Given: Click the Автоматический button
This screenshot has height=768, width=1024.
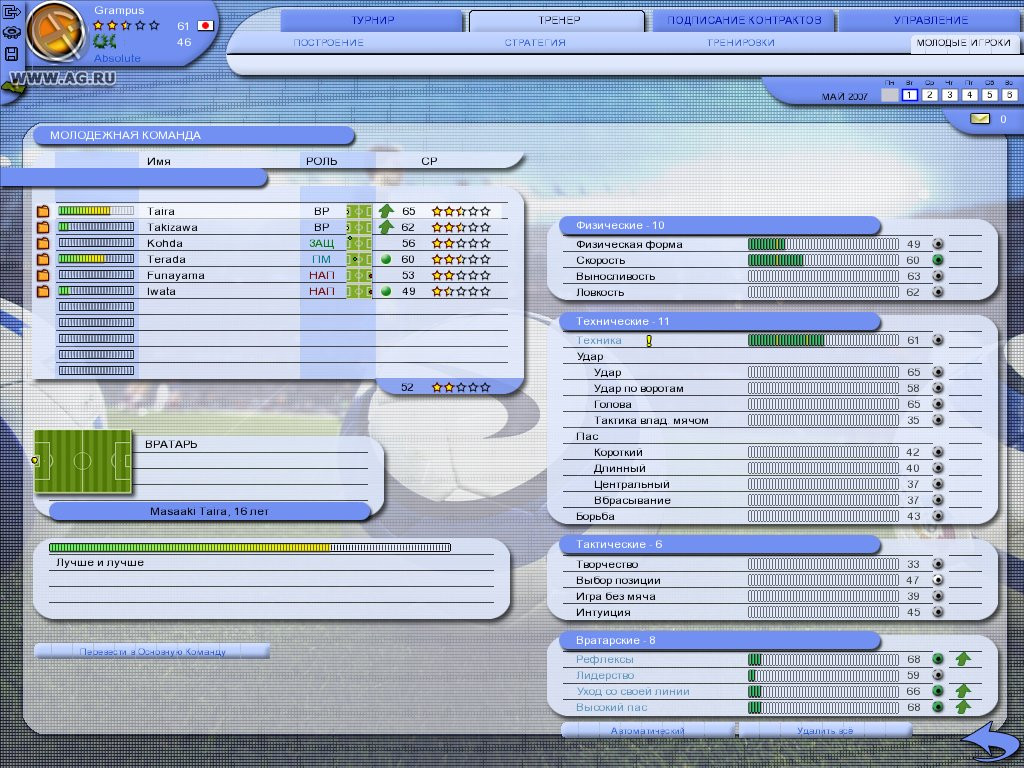Looking at the screenshot, I should pos(647,731).
